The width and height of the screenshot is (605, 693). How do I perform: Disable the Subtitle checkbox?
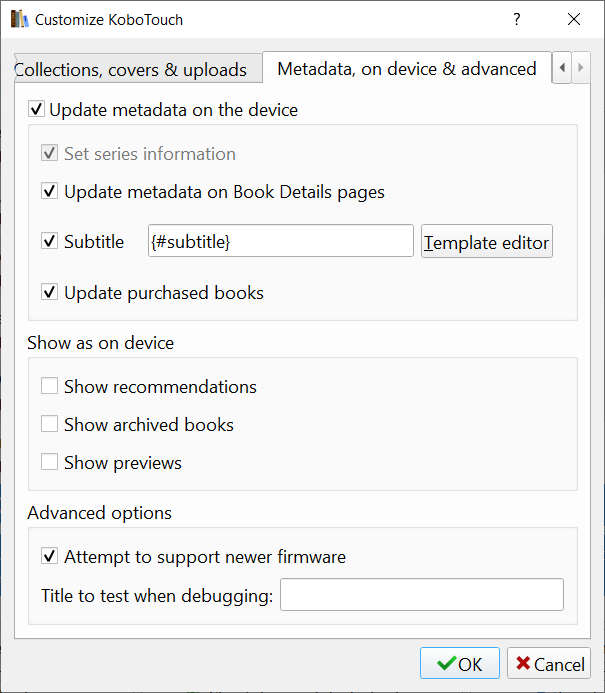(x=50, y=242)
